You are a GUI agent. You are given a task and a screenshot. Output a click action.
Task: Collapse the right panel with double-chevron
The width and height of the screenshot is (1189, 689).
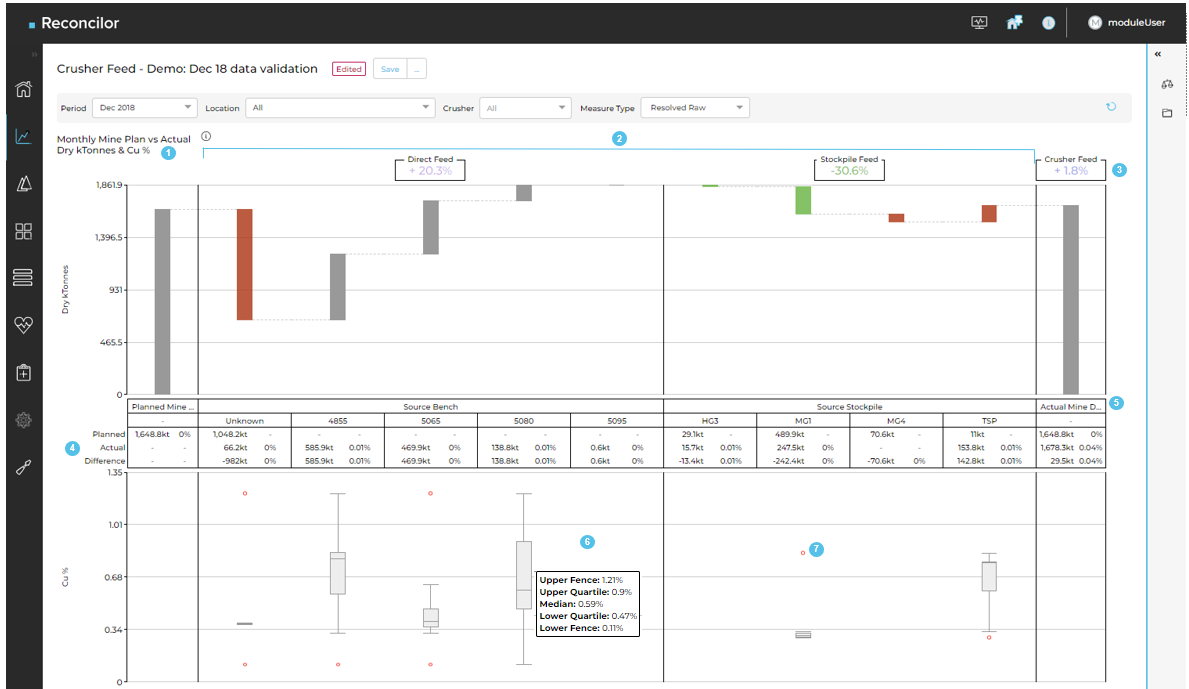tap(1157, 55)
